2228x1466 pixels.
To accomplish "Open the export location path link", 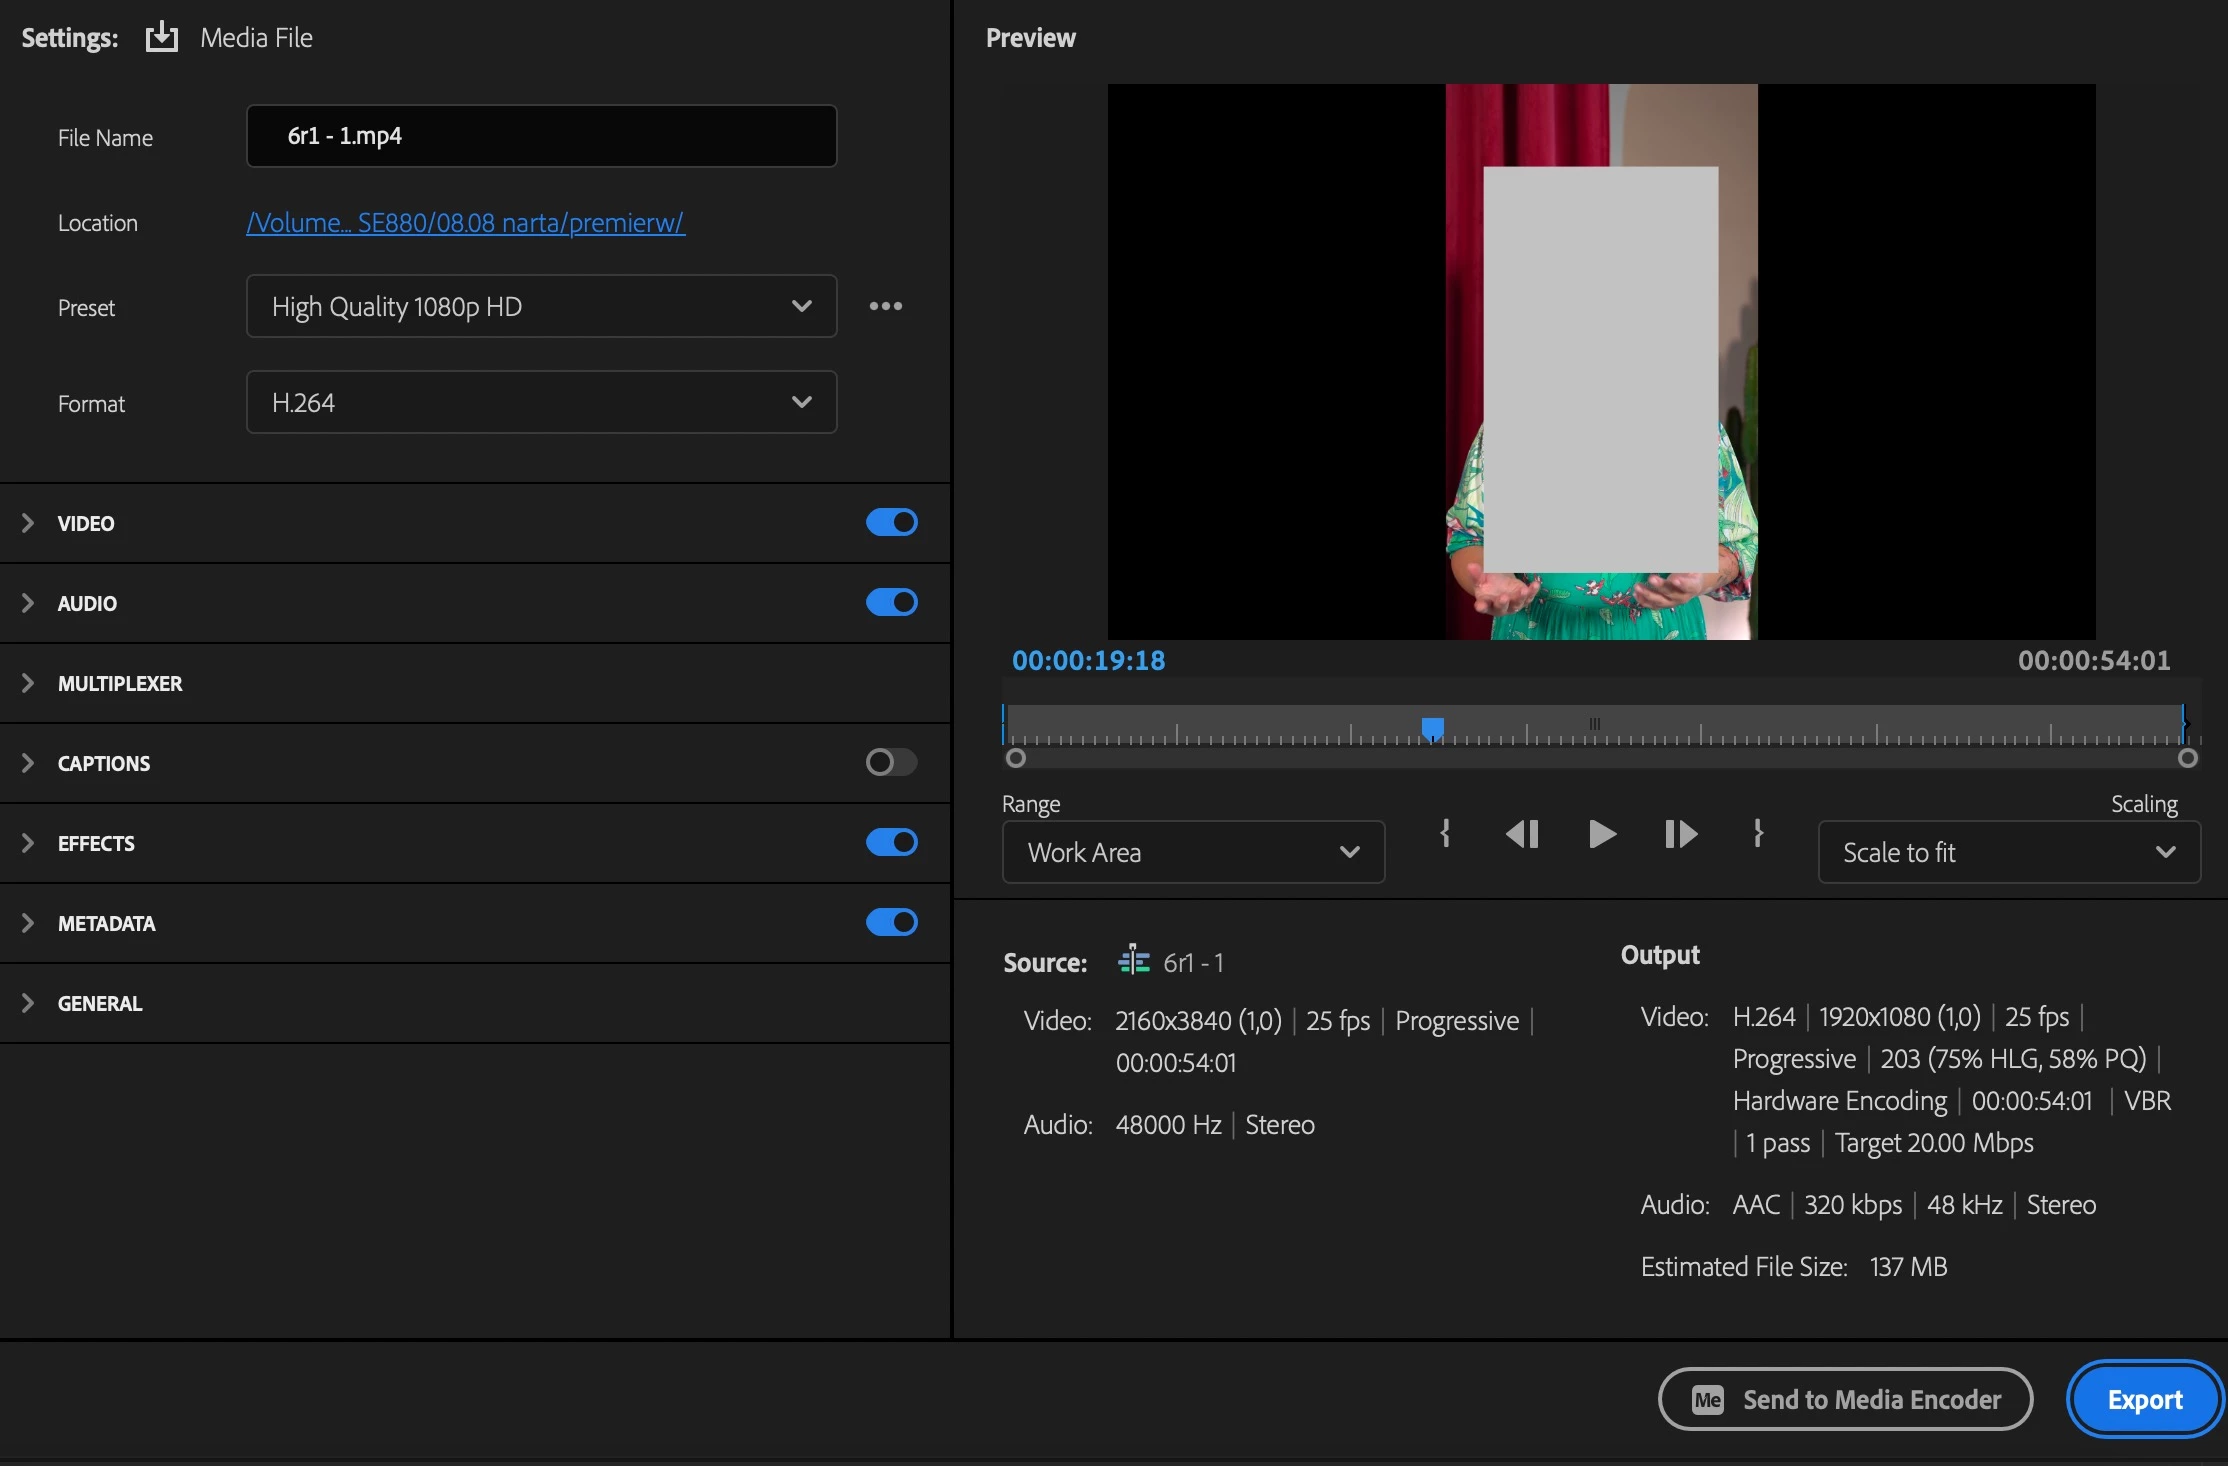I will click(x=465, y=222).
